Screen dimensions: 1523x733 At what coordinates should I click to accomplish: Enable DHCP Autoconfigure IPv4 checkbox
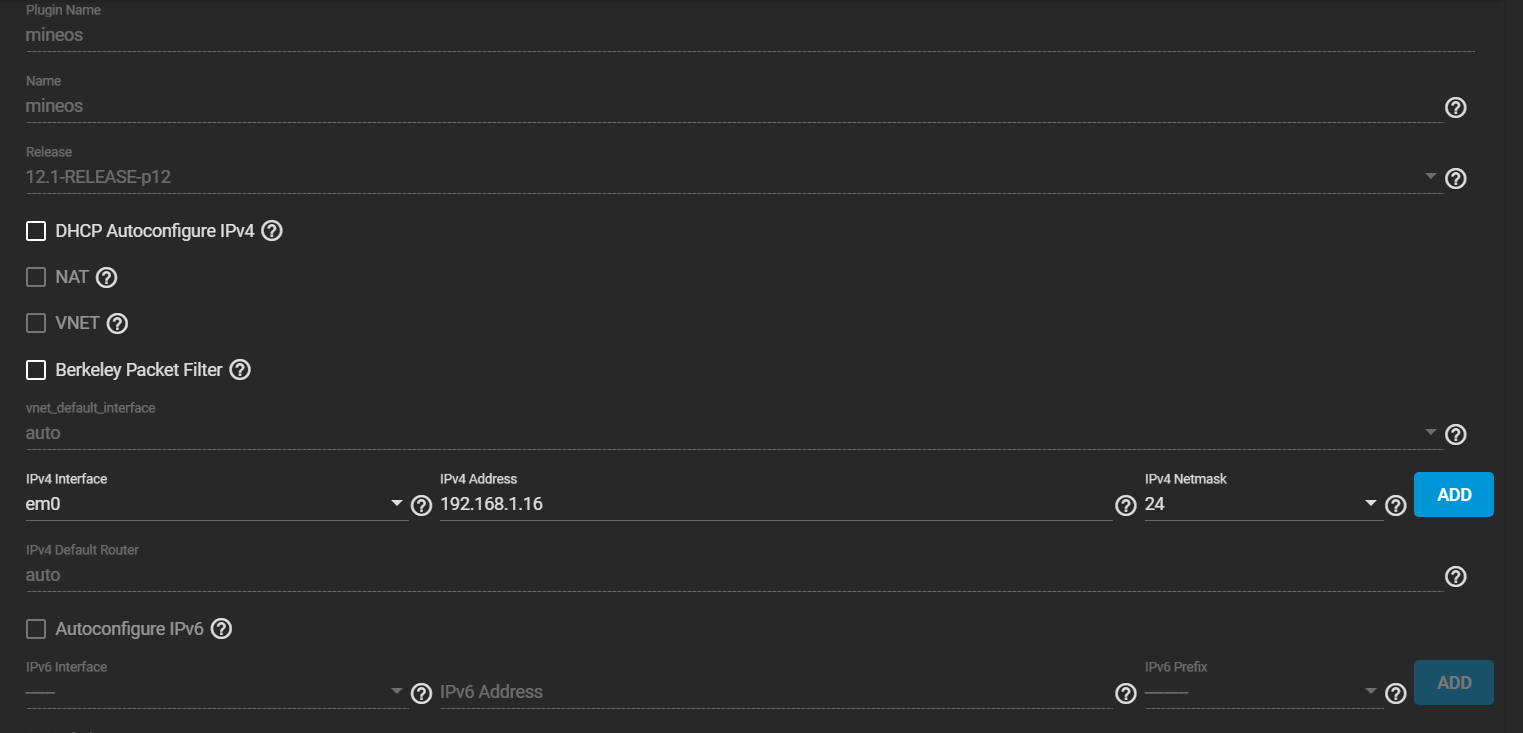click(36, 231)
